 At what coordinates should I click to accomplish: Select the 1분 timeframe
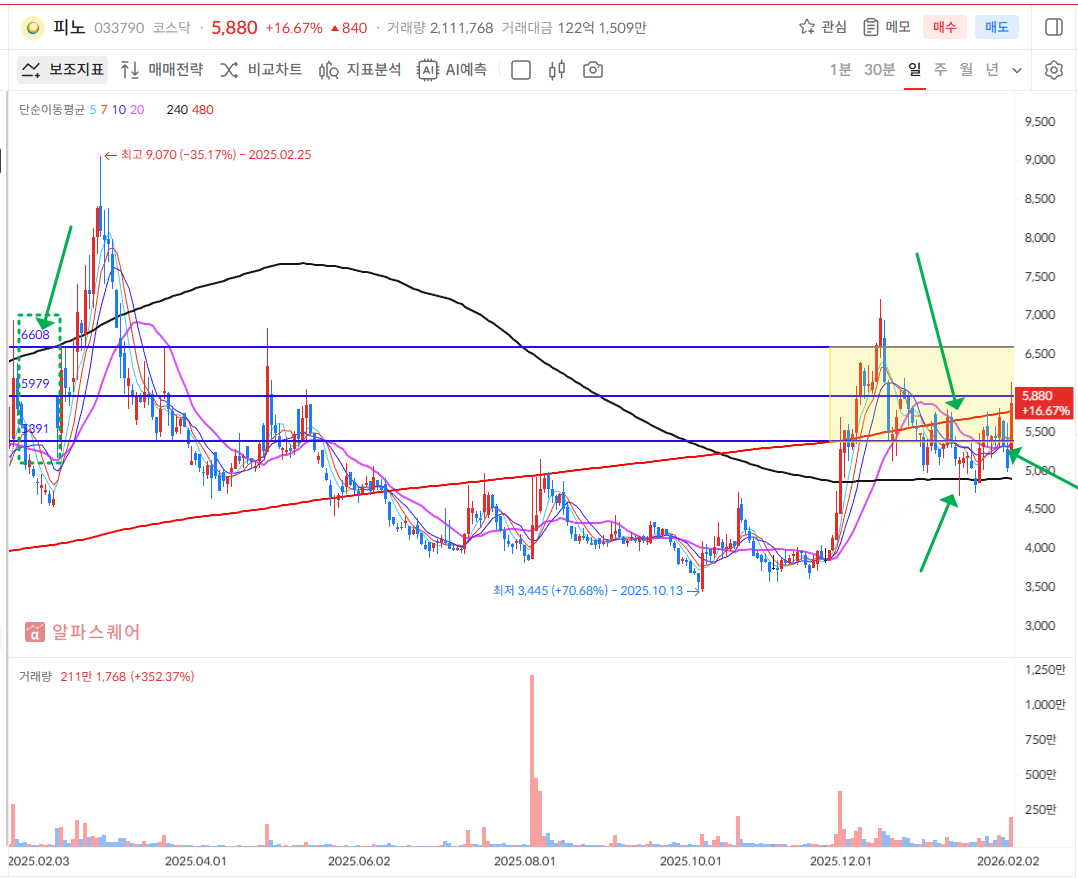[x=840, y=70]
